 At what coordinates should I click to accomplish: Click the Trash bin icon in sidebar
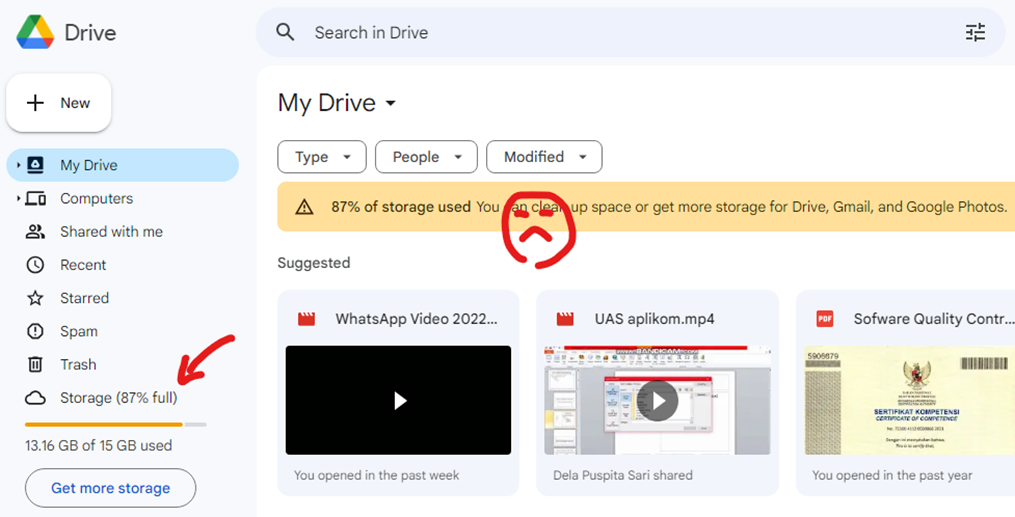pyautogui.click(x=36, y=364)
